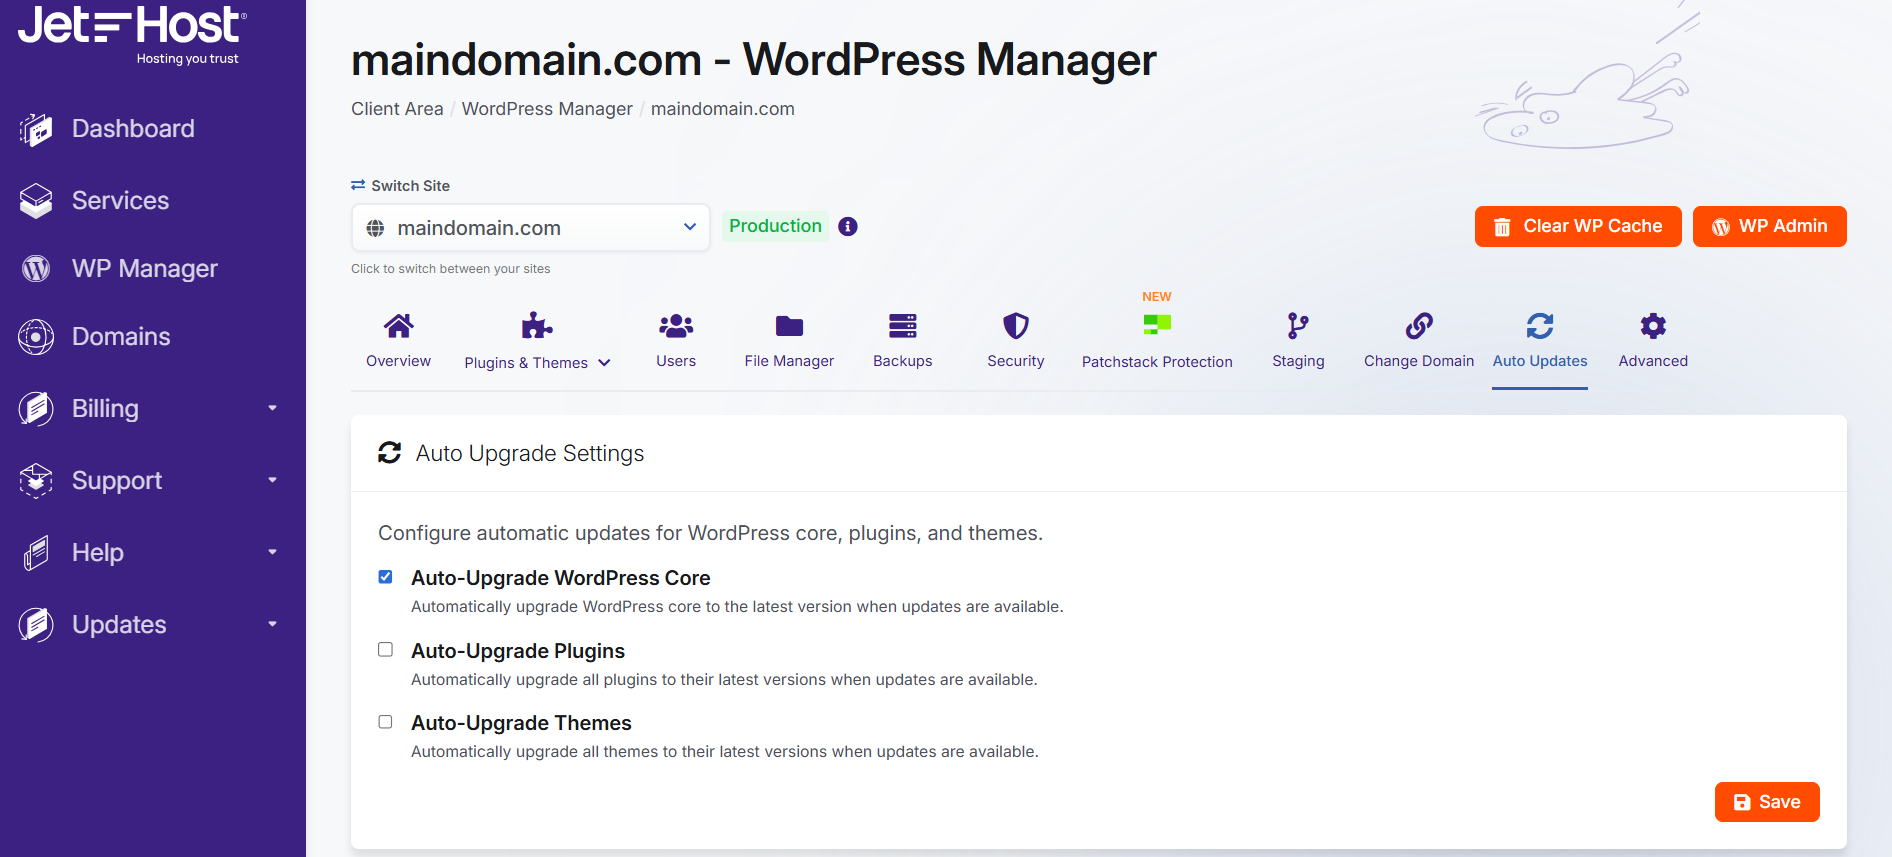Go to Client Area breadcrumb link
The image size is (1892, 857).
pyautogui.click(x=397, y=109)
